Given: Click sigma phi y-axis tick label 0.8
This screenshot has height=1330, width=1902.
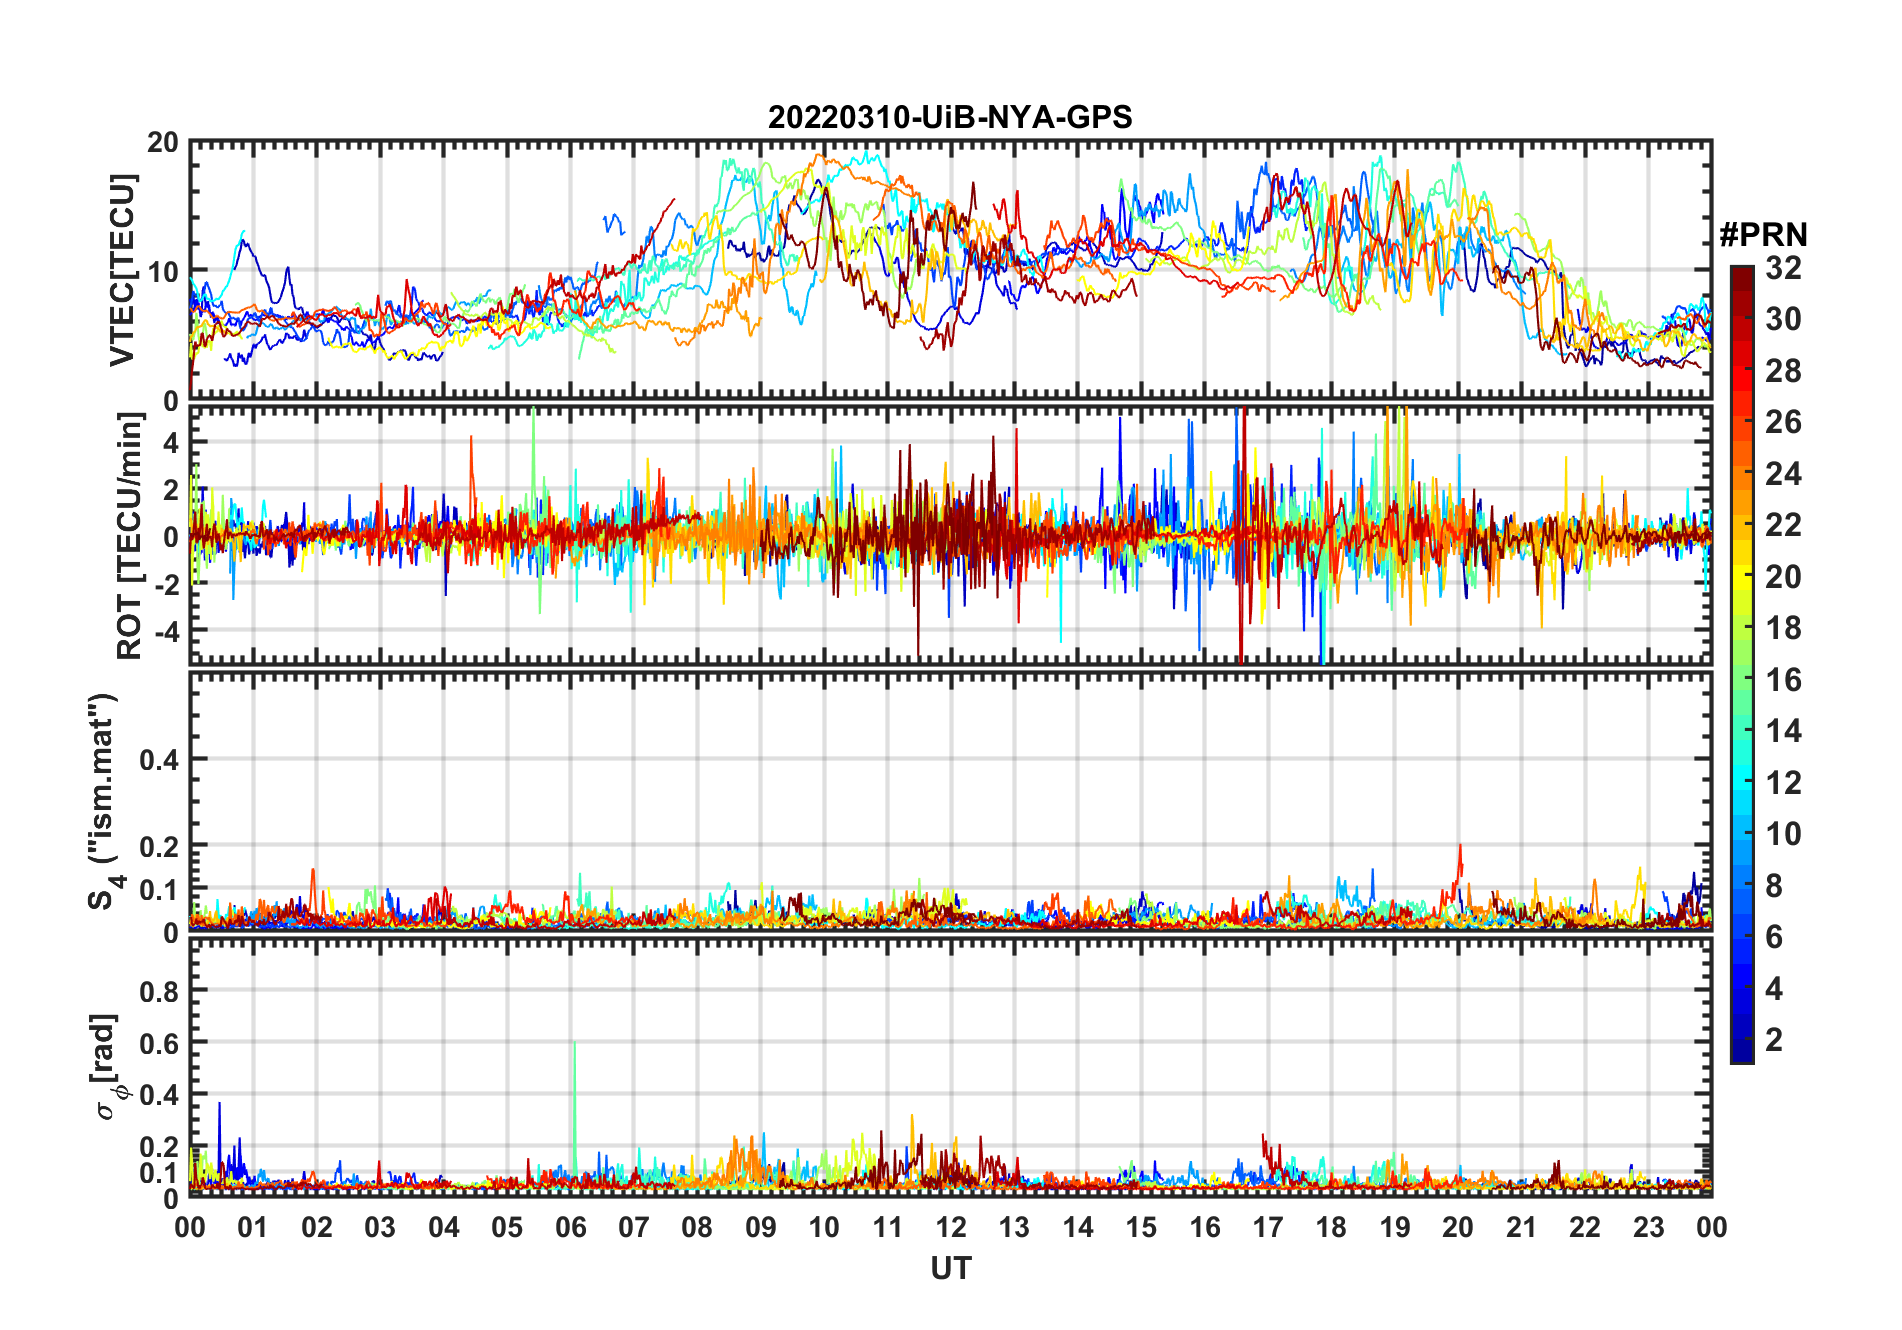Looking at the screenshot, I should coord(159,991).
